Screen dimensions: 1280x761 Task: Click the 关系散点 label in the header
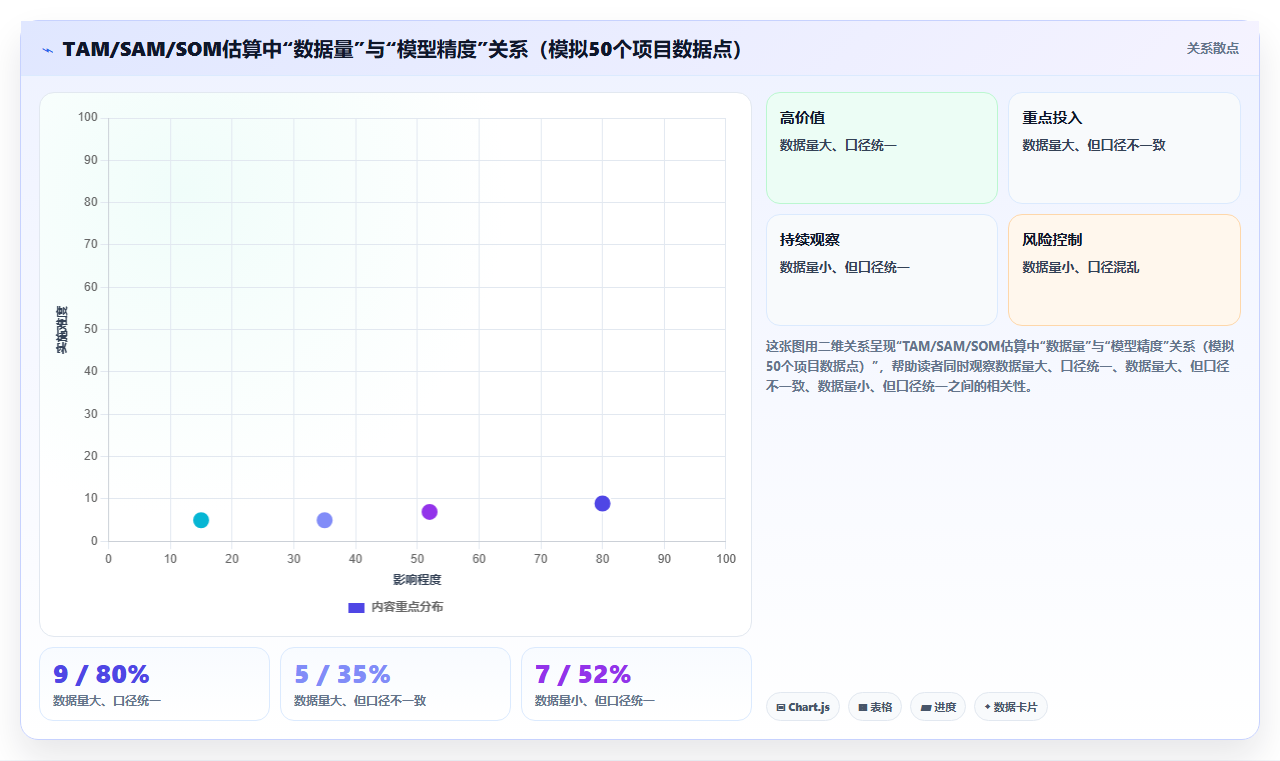click(1213, 48)
